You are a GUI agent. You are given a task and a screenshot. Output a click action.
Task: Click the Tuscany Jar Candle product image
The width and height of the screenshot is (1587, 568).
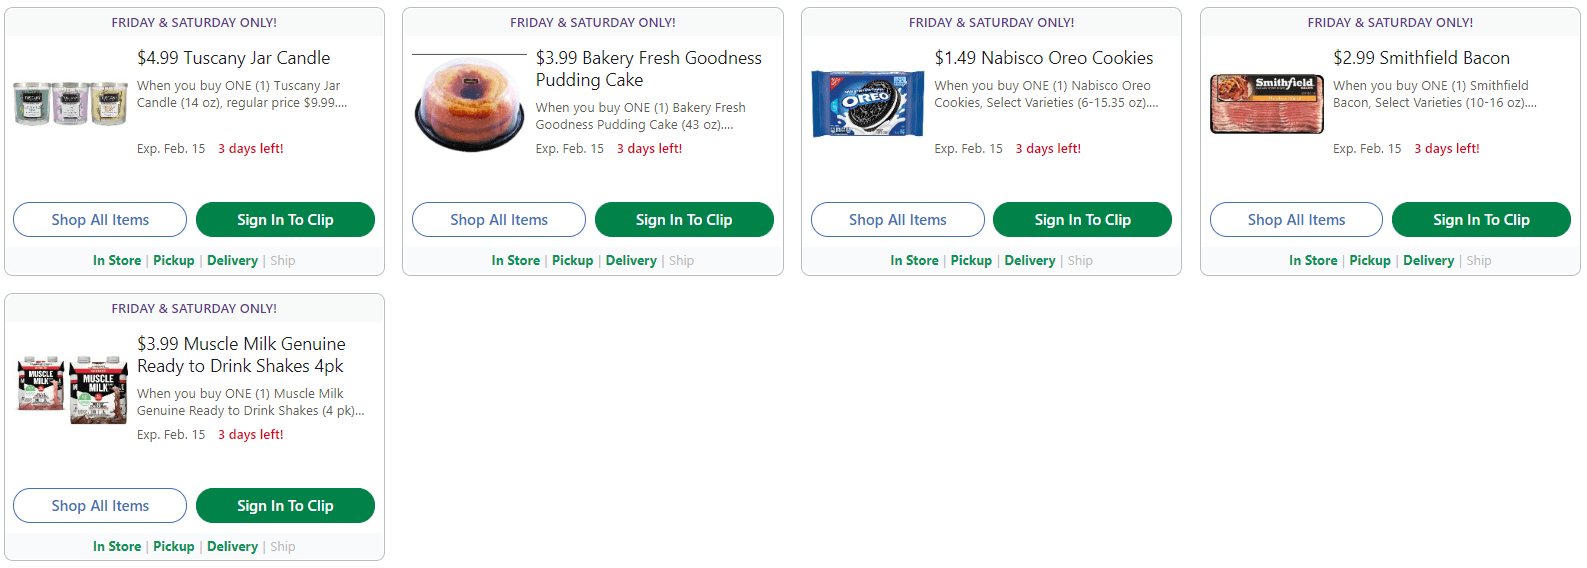70,104
